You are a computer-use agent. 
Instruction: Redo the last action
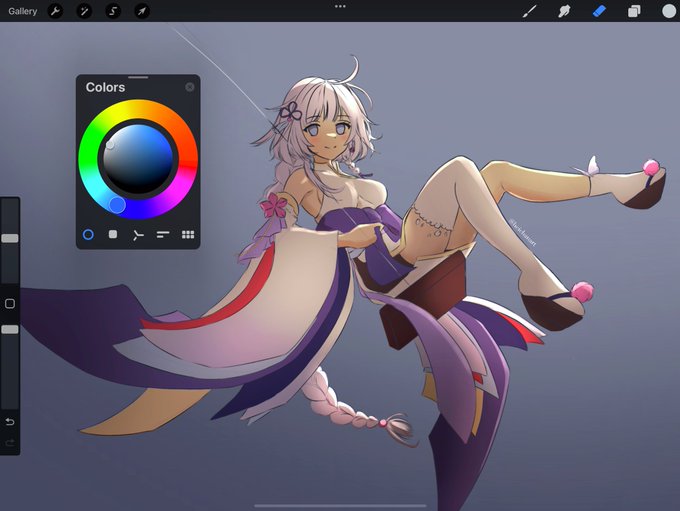point(10,442)
